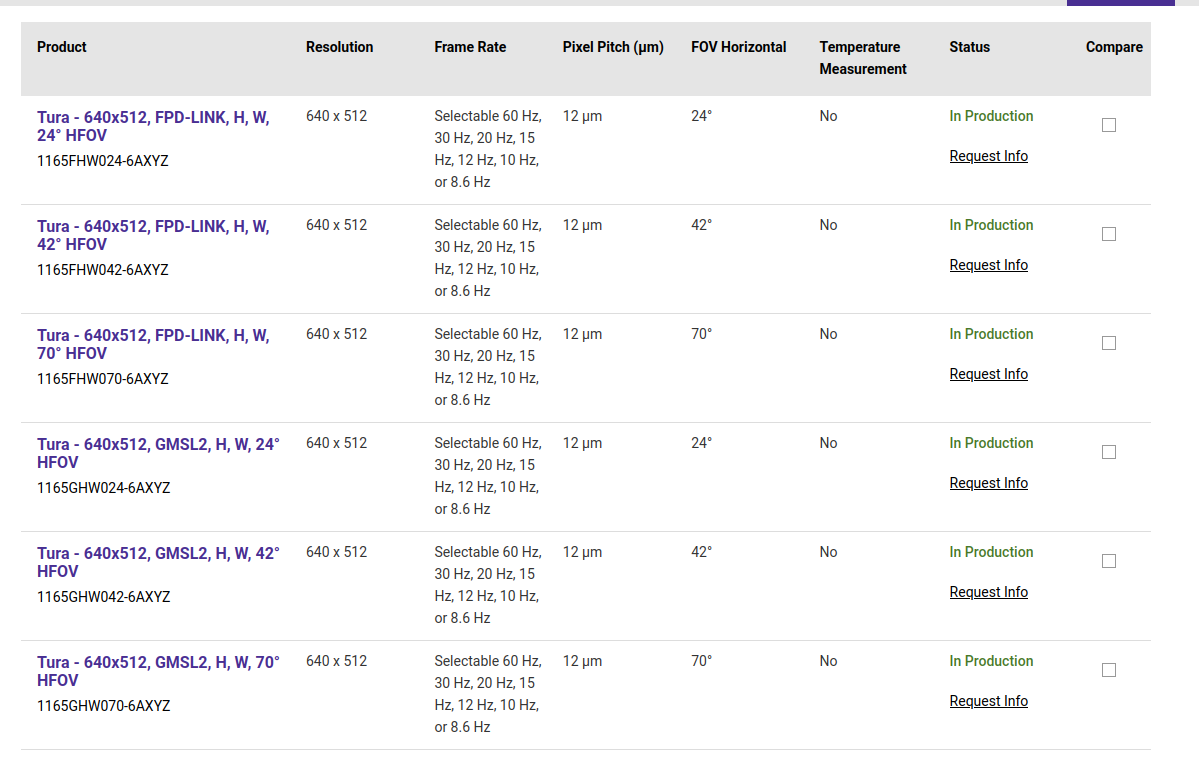Request Info for GMSL2 70° HFOV camera
The height and width of the screenshot is (775, 1199).
click(x=988, y=701)
